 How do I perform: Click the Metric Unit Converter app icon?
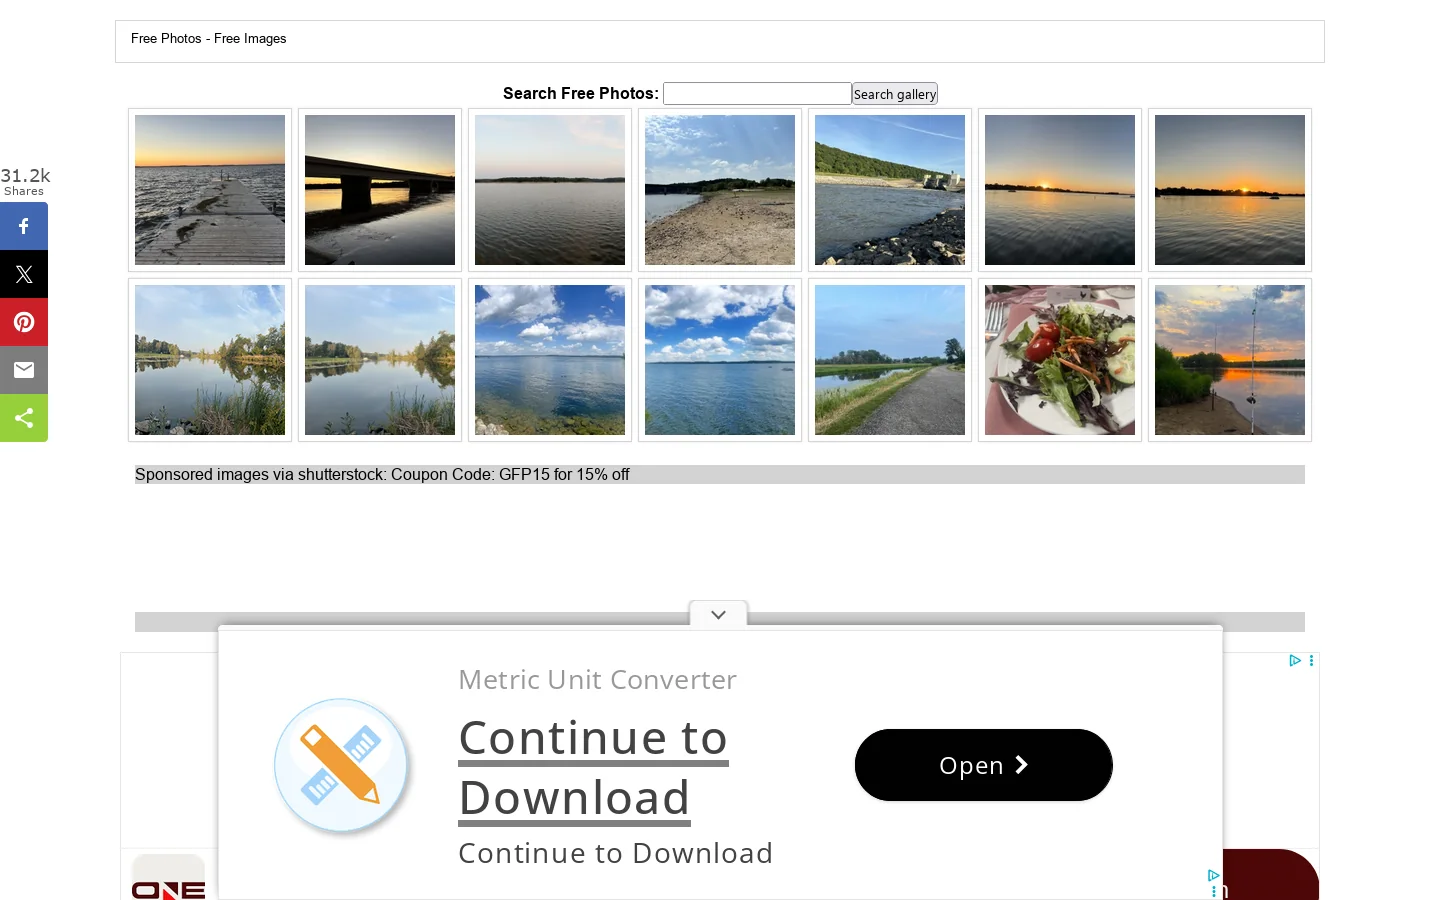point(341,766)
